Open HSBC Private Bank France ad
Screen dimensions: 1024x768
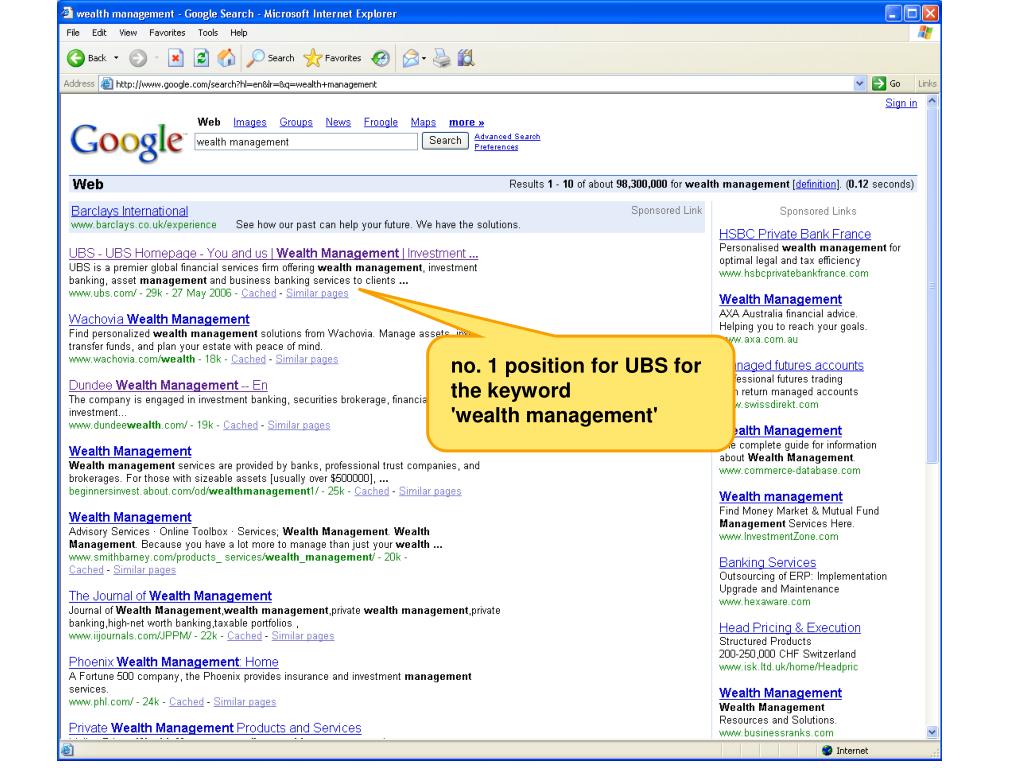[x=795, y=234]
